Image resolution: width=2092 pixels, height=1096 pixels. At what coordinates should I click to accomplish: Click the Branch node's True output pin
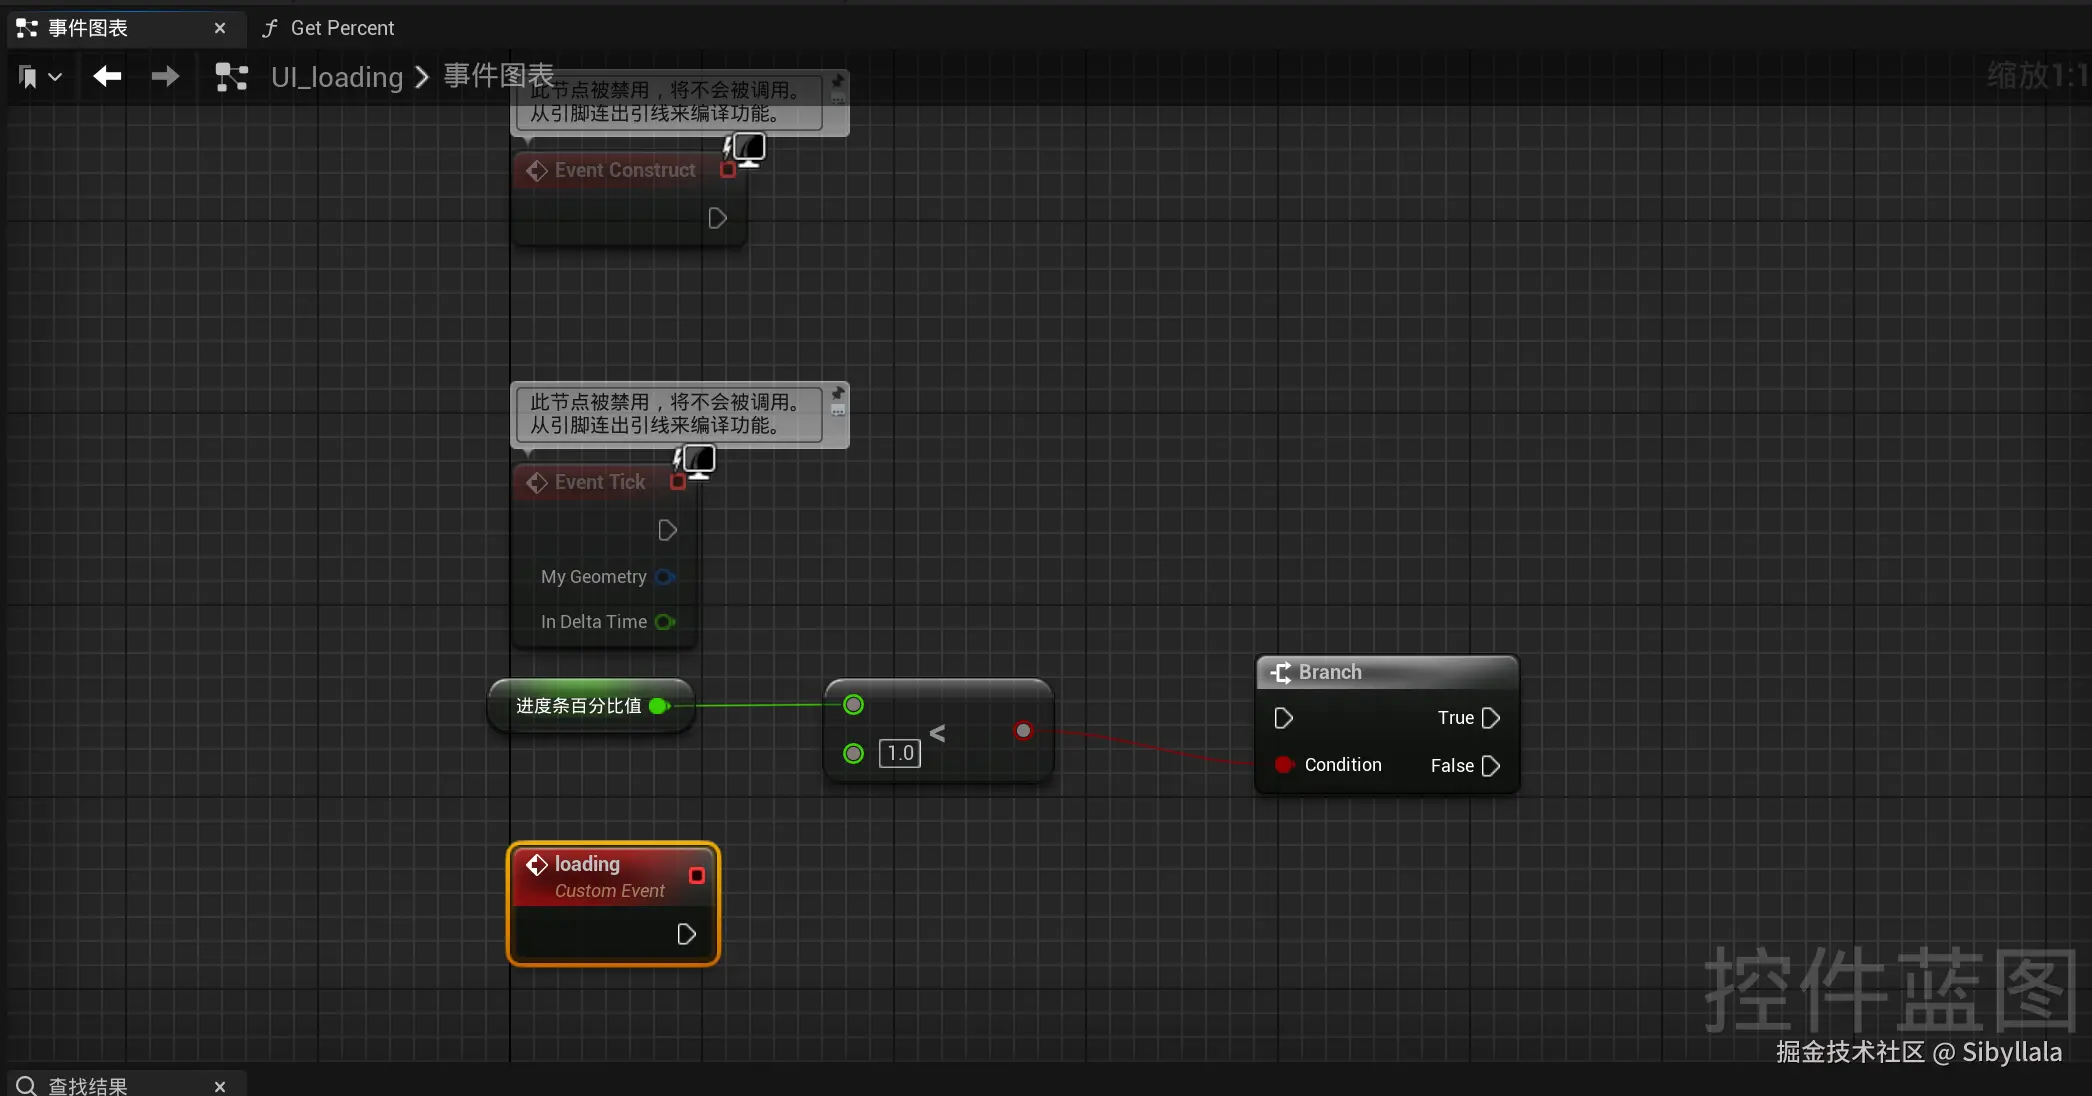click(1490, 718)
